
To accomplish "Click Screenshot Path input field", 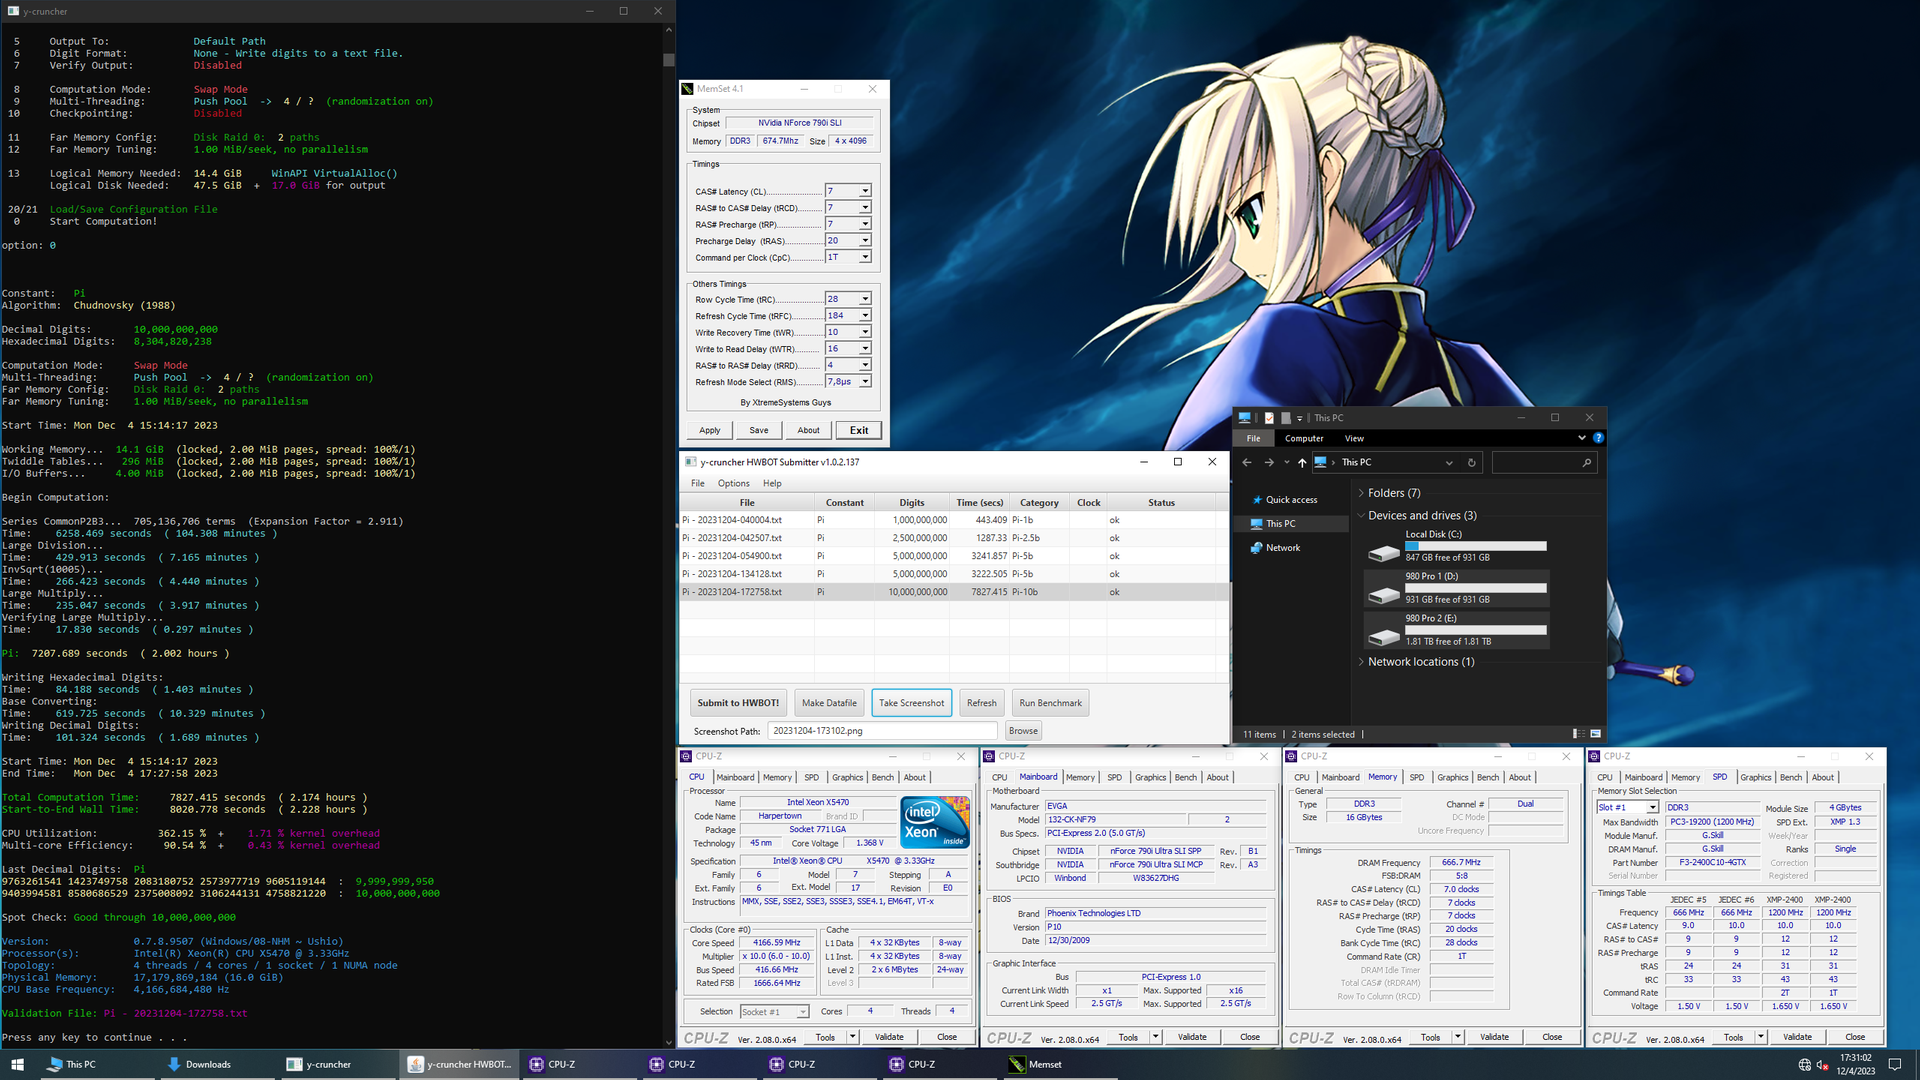I will (882, 731).
